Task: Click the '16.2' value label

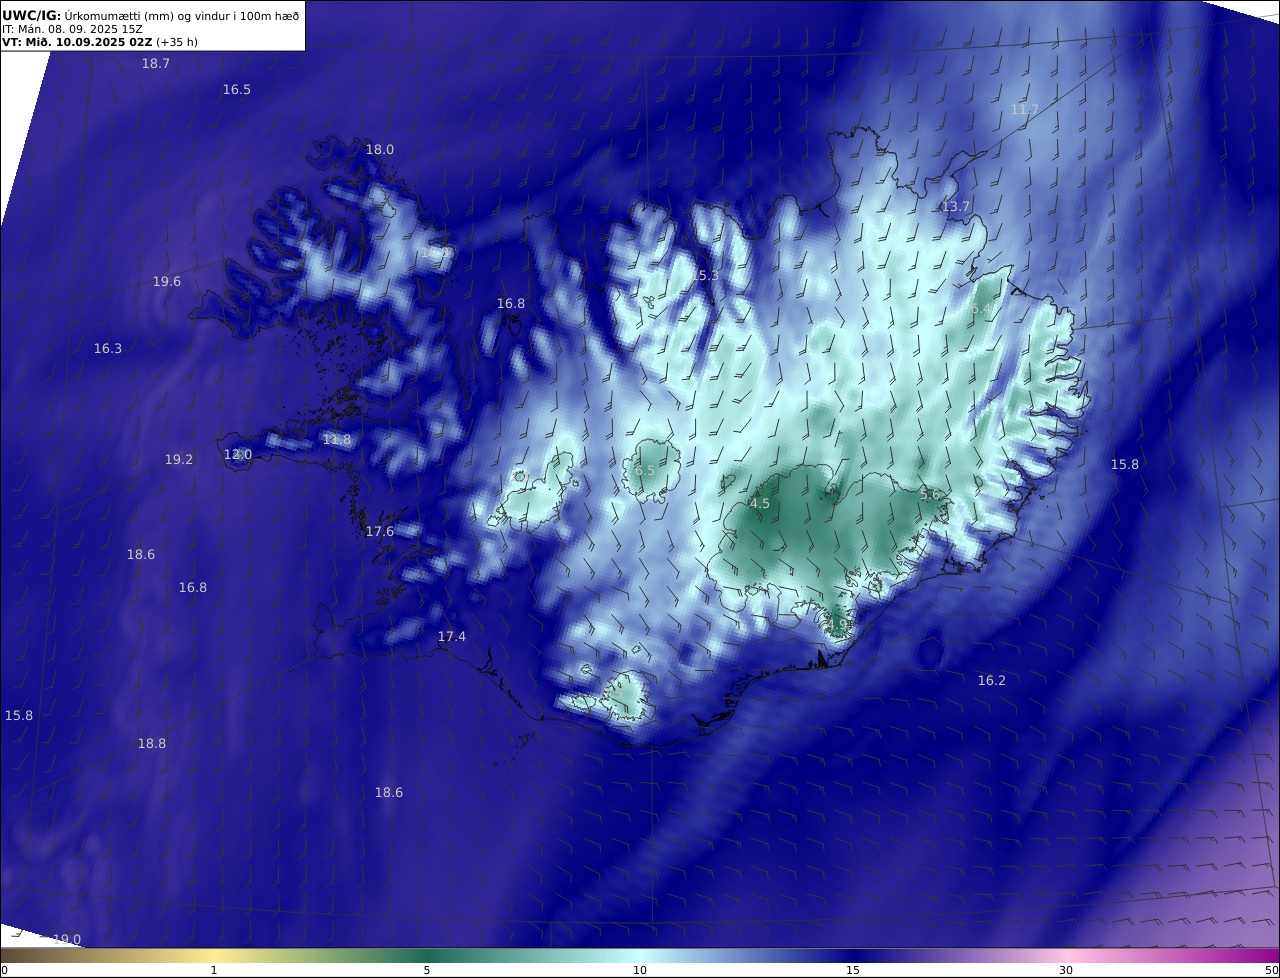Action: pyautogui.click(x=992, y=680)
